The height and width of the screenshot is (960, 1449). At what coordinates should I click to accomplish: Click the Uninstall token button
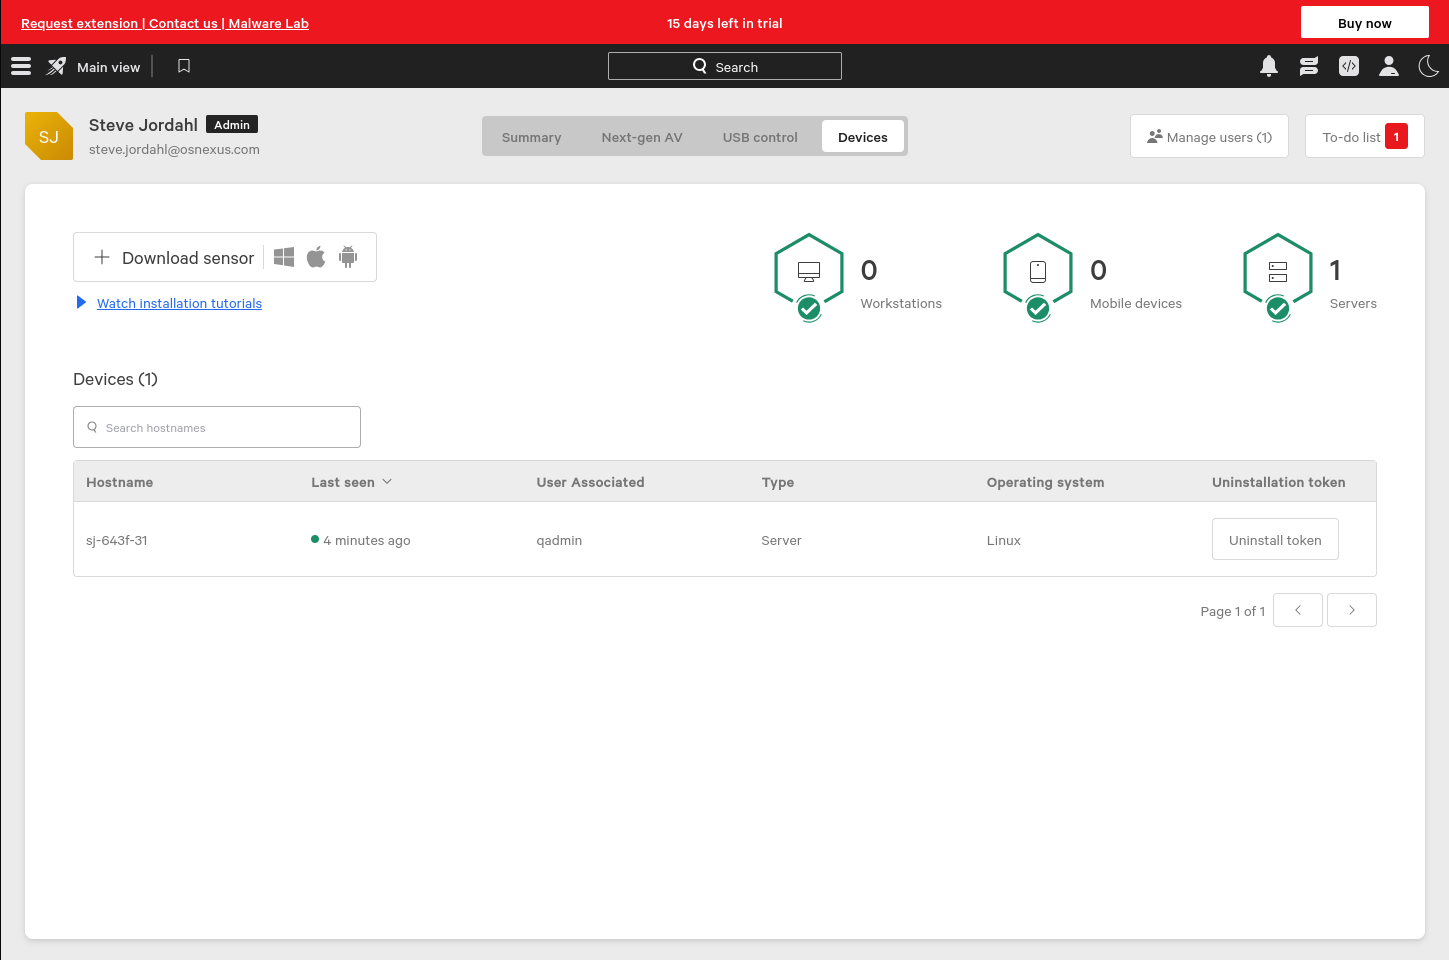tap(1275, 540)
